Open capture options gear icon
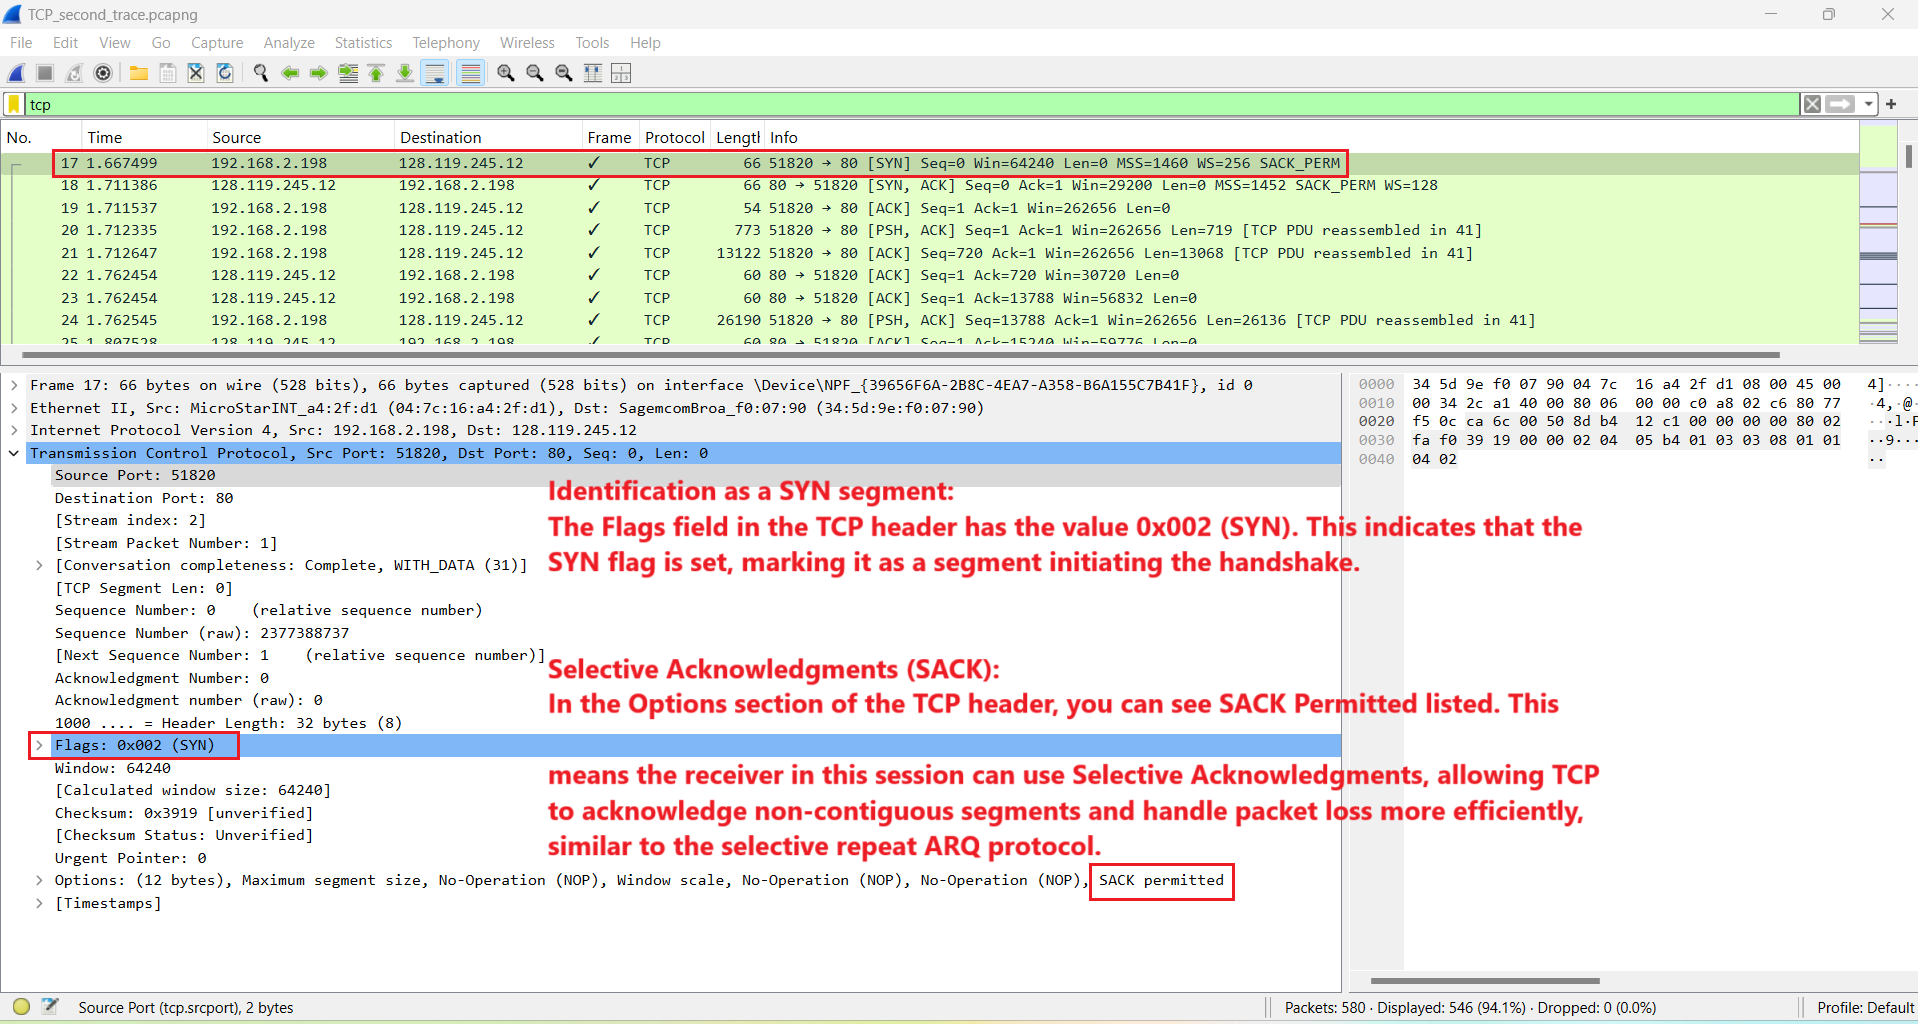1918x1024 pixels. [x=103, y=73]
